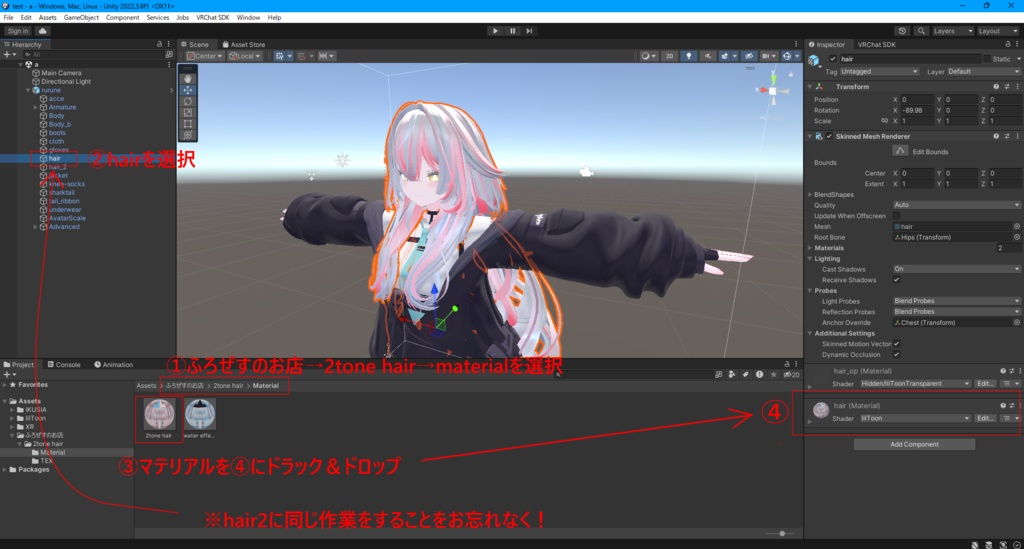
Task: Switch to VRChat SDK tab
Action: (x=876, y=44)
